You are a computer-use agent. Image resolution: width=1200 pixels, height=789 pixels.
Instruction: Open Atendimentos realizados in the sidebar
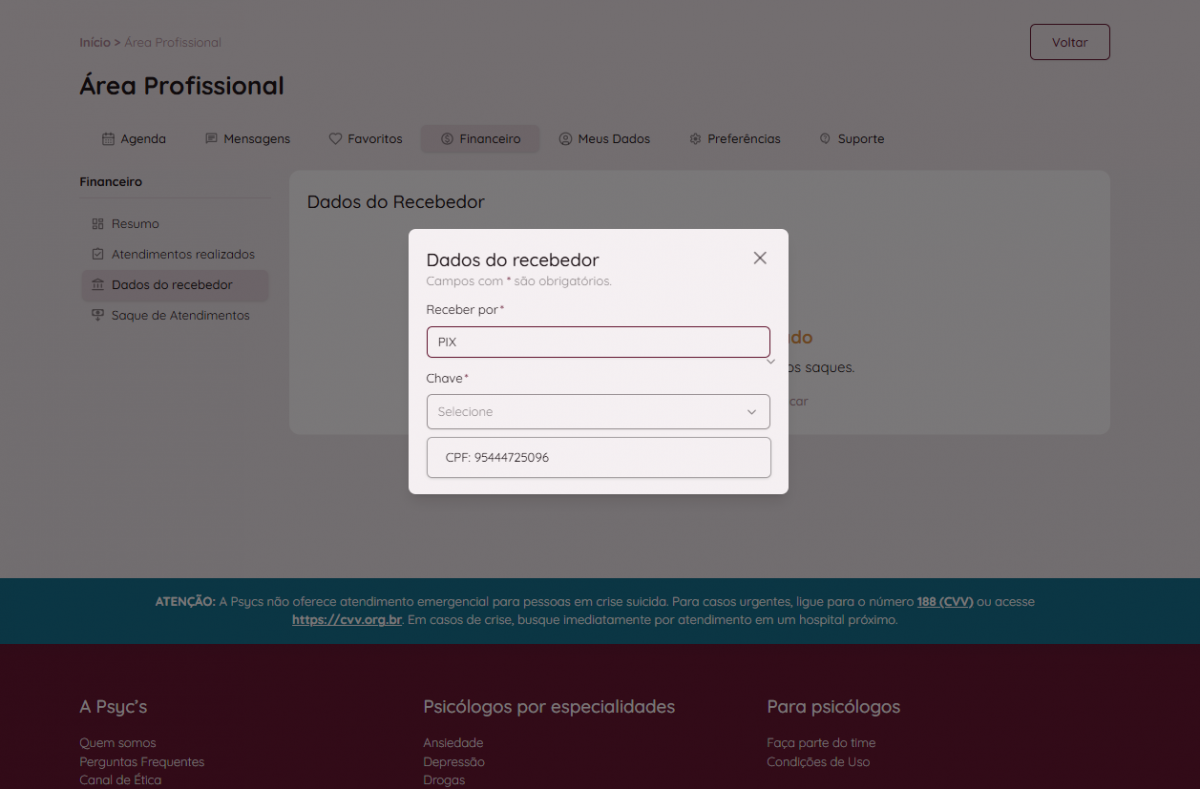[183, 254]
